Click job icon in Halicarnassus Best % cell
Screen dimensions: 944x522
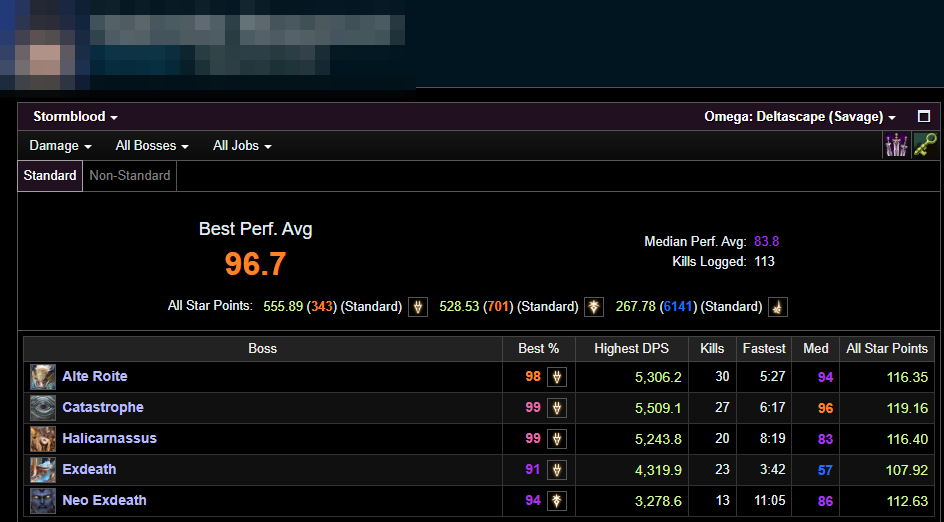click(x=557, y=439)
